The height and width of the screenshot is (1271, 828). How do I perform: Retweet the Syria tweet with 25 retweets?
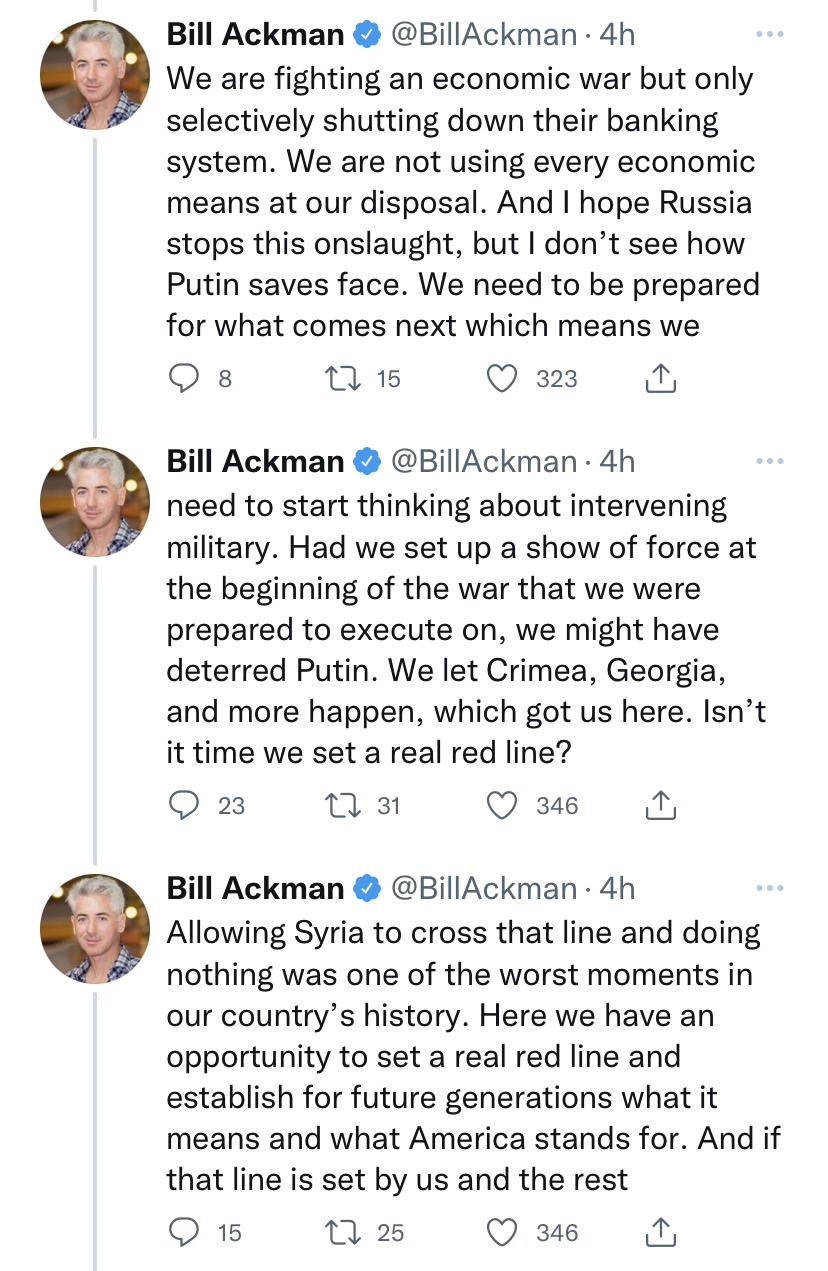click(x=340, y=1232)
